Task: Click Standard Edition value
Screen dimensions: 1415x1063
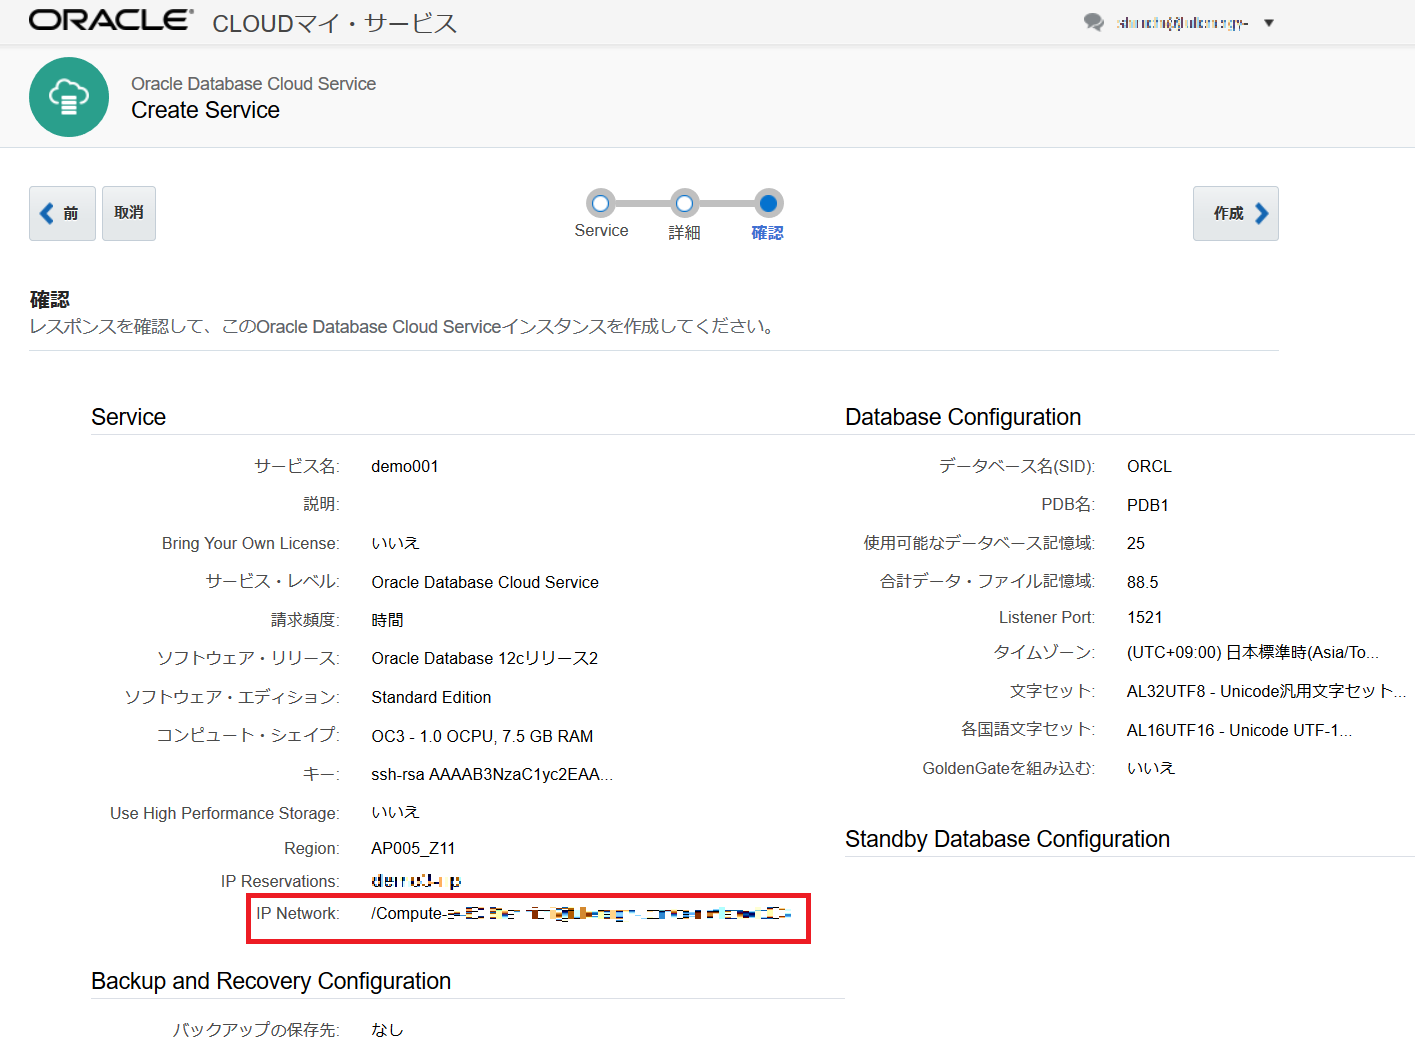Action: (431, 697)
